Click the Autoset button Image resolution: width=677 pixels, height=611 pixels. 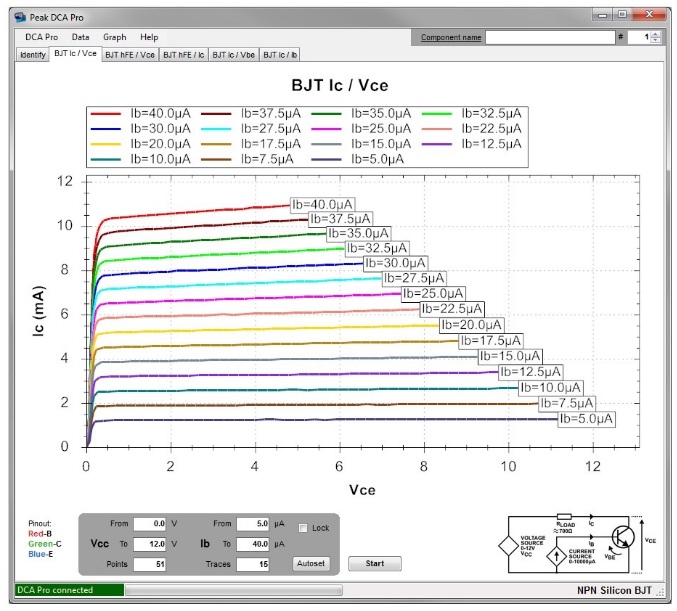pos(309,563)
